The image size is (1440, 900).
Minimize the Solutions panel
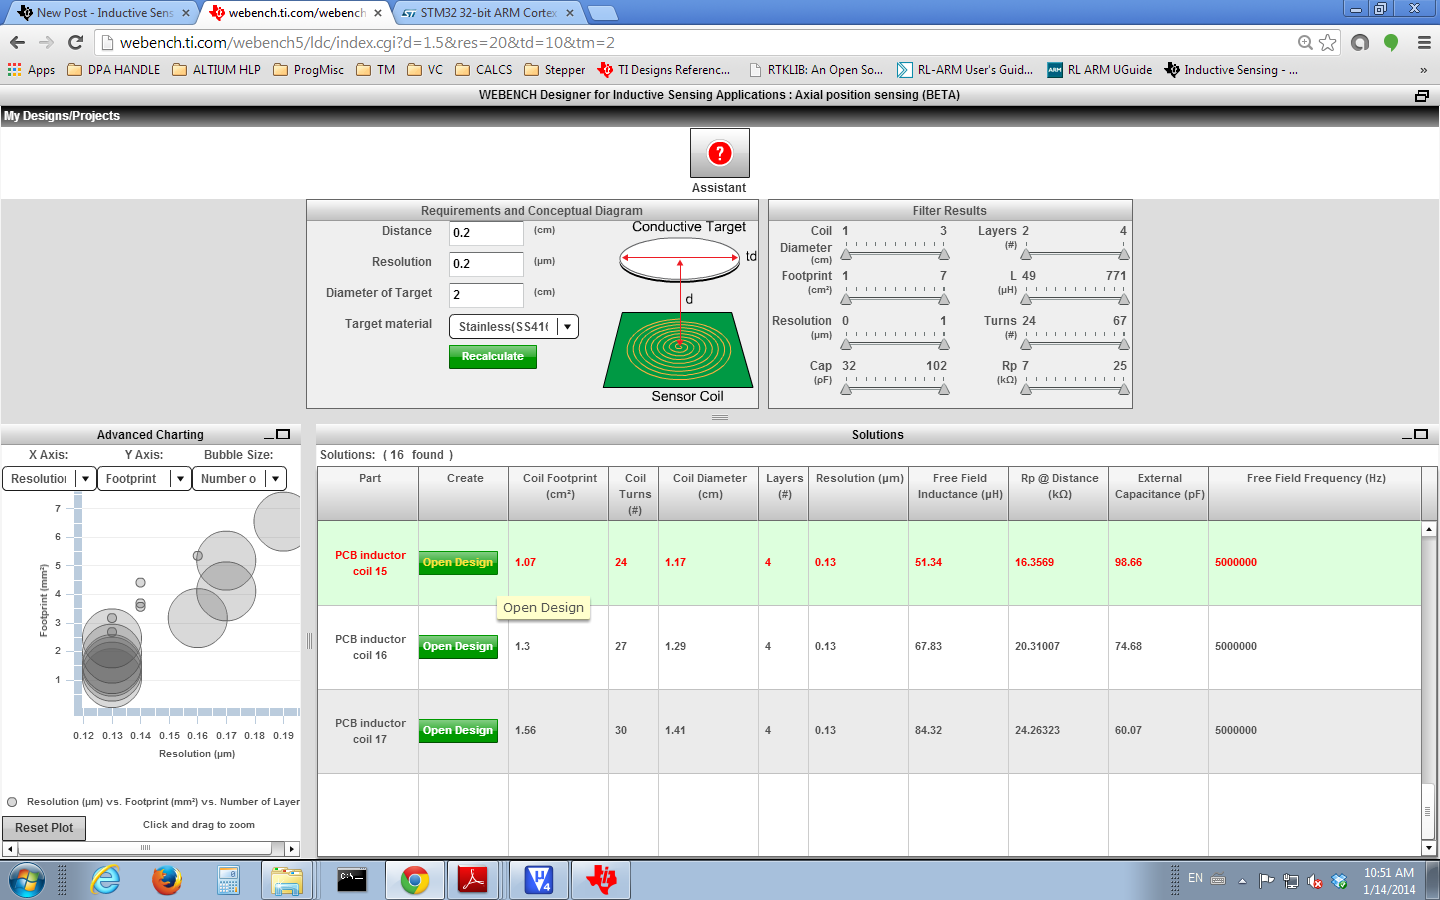tap(1407, 435)
